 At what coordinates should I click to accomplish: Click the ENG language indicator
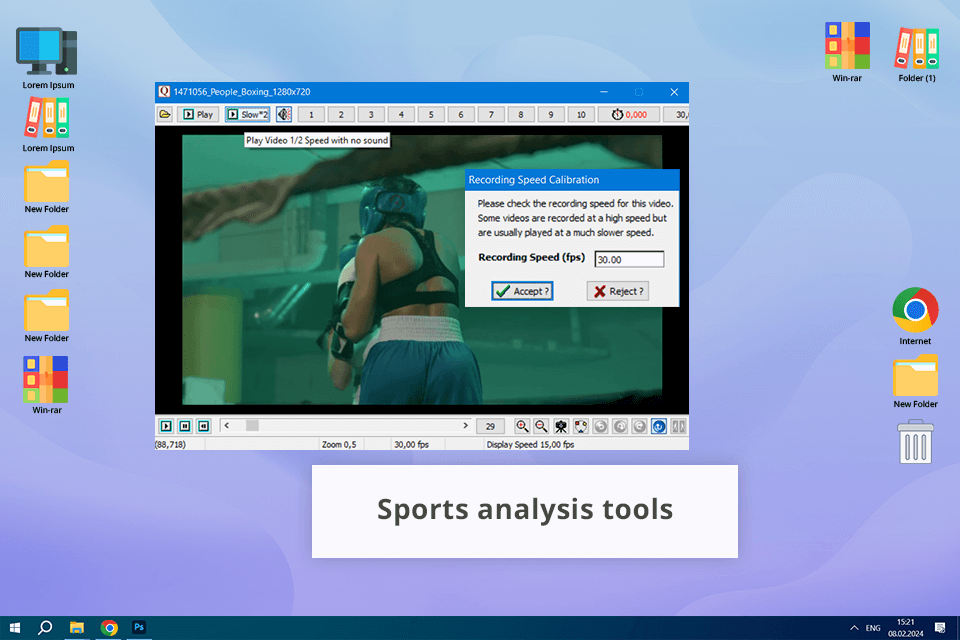pos(873,628)
